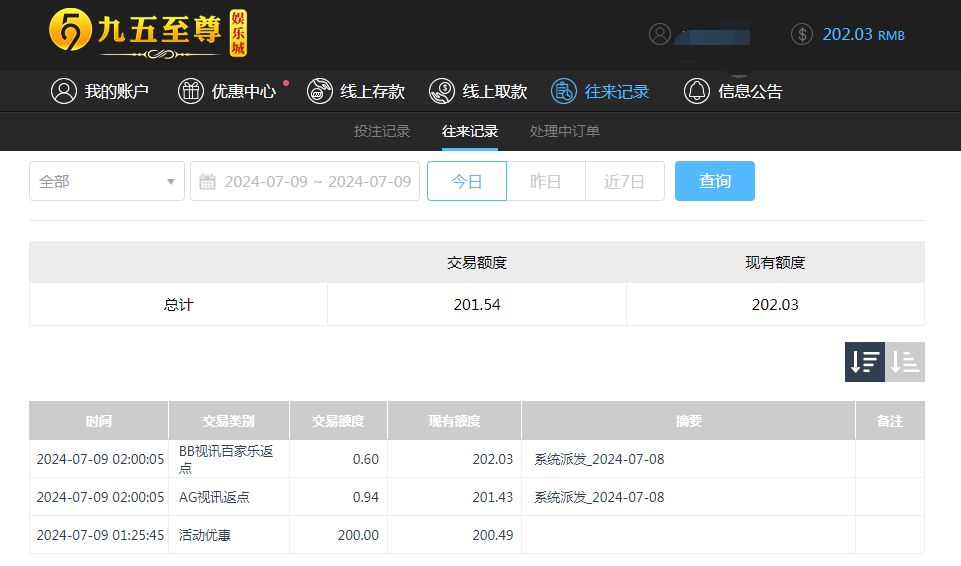Select the 近7日 date range option

pyautogui.click(x=624, y=181)
